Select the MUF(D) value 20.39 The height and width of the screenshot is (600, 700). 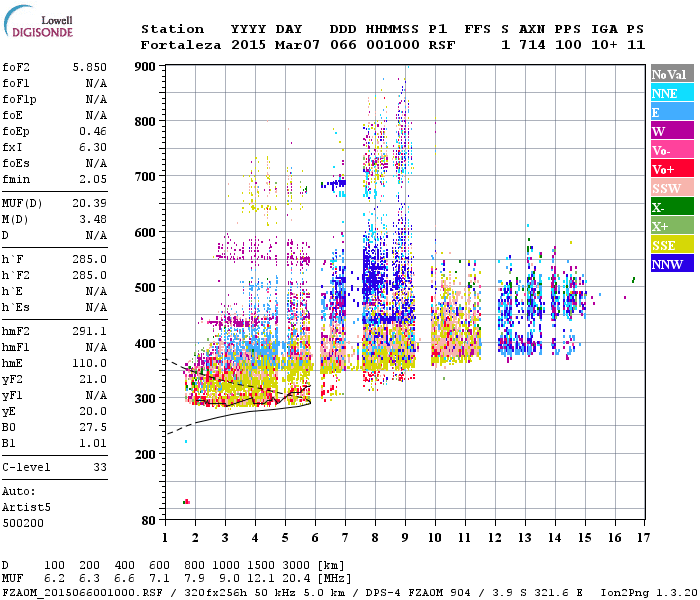pos(90,203)
